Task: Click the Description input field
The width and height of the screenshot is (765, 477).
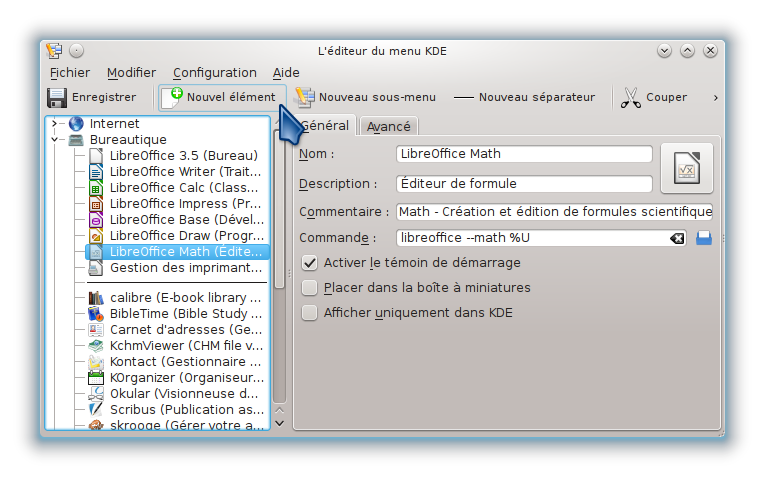Action: click(524, 184)
